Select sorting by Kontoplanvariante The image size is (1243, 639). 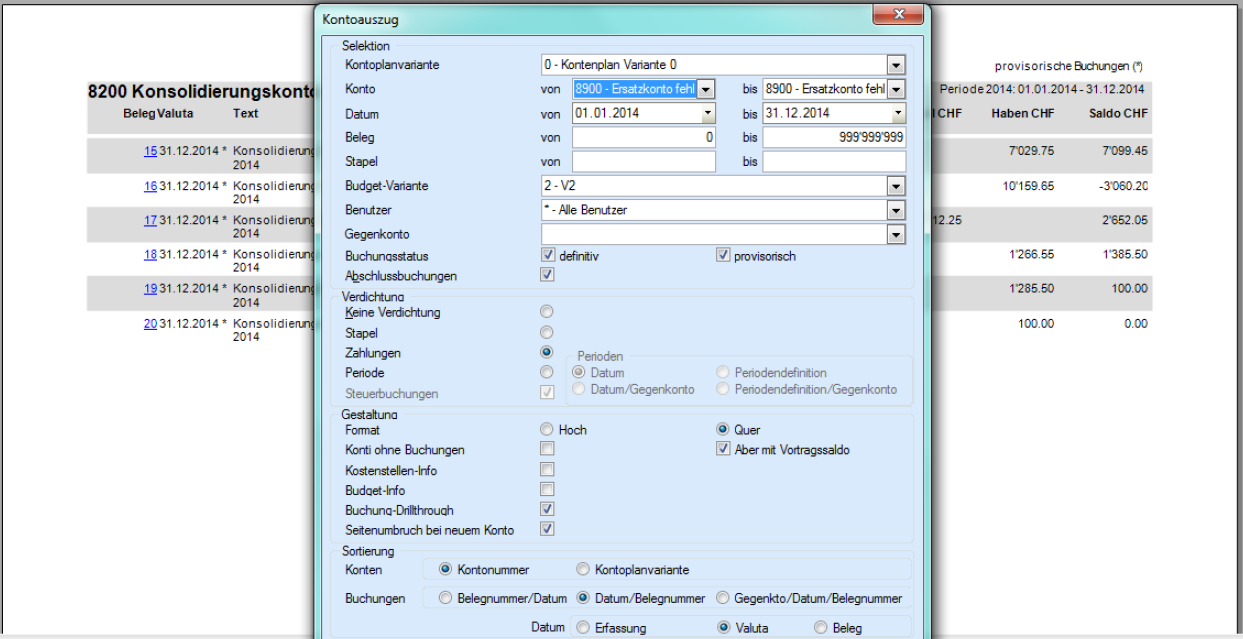(583, 570)
